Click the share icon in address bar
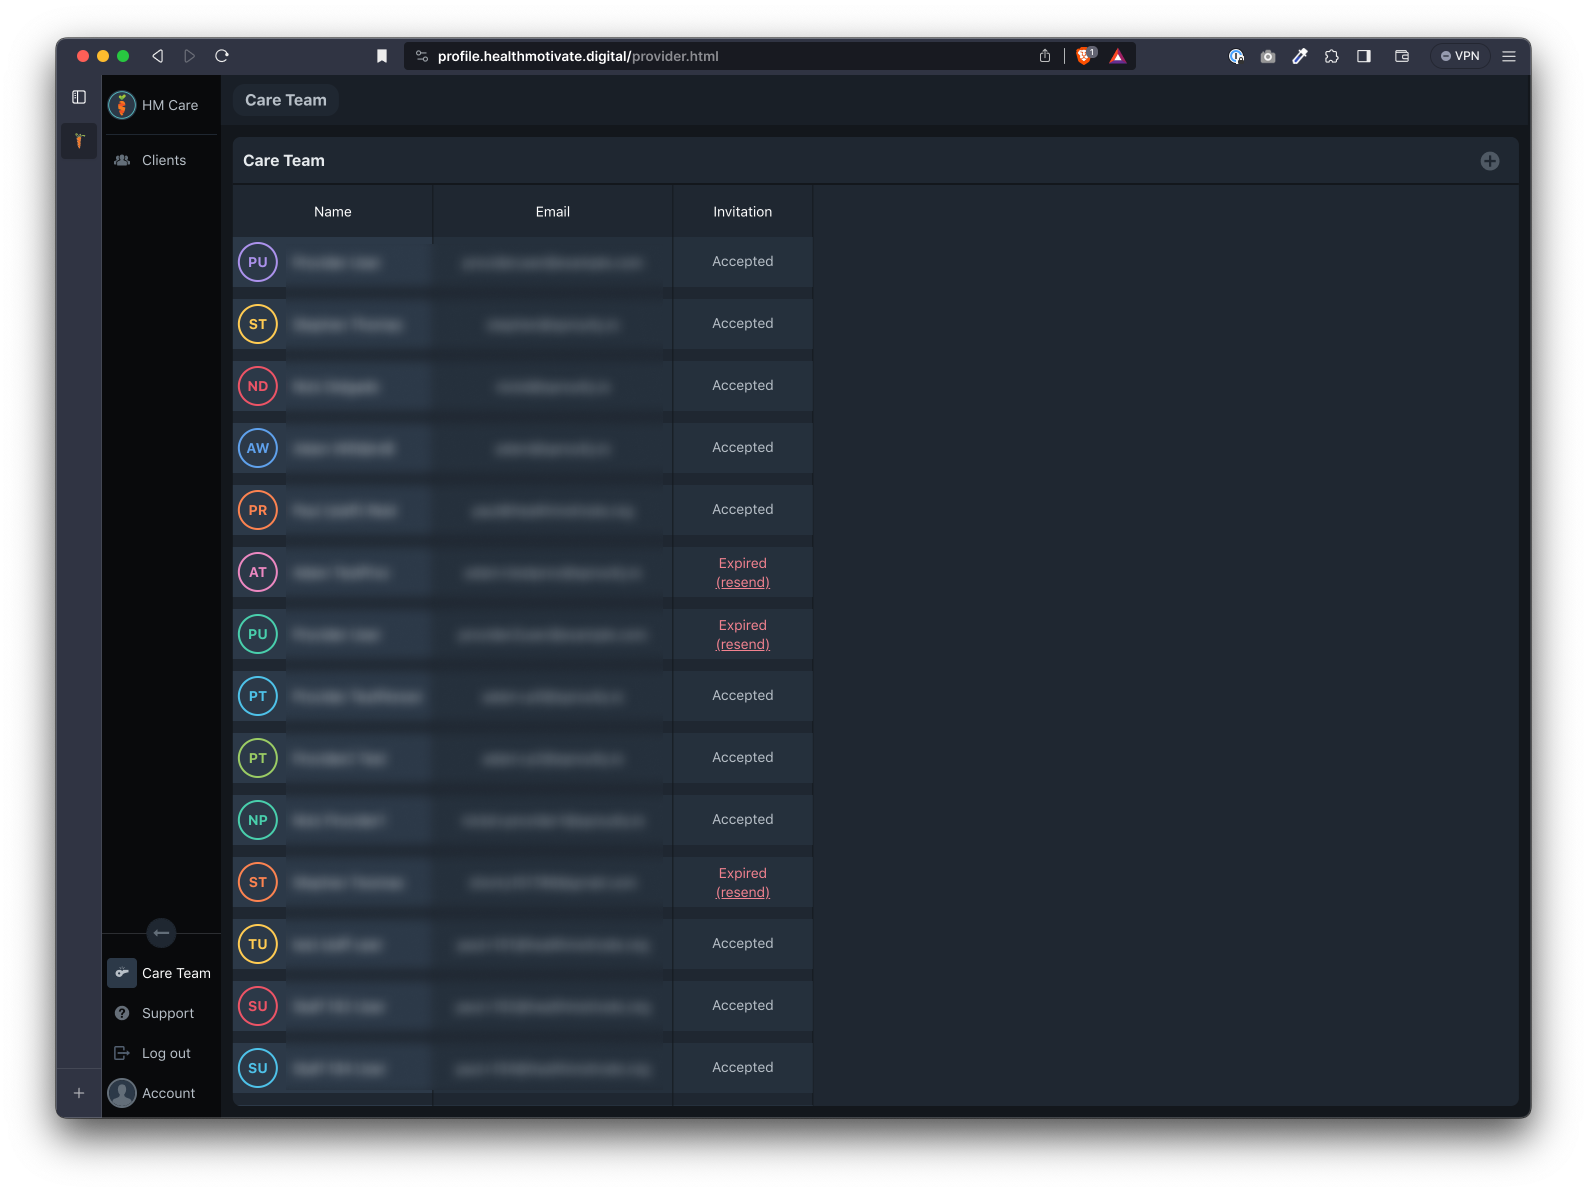Screen dimensions: 1587x1192 [x=1045, y=56]
